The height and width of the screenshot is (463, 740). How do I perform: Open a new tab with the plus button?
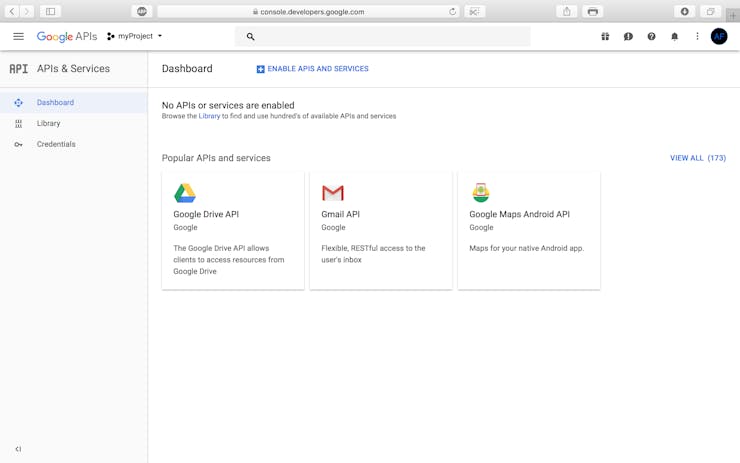point(732,15)
